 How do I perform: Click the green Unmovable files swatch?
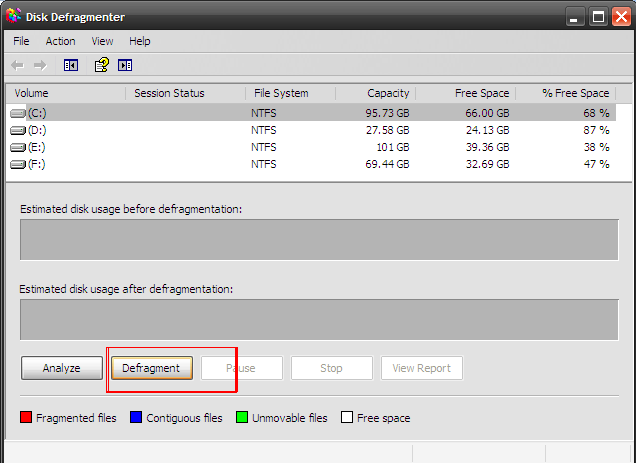point(242,417)
